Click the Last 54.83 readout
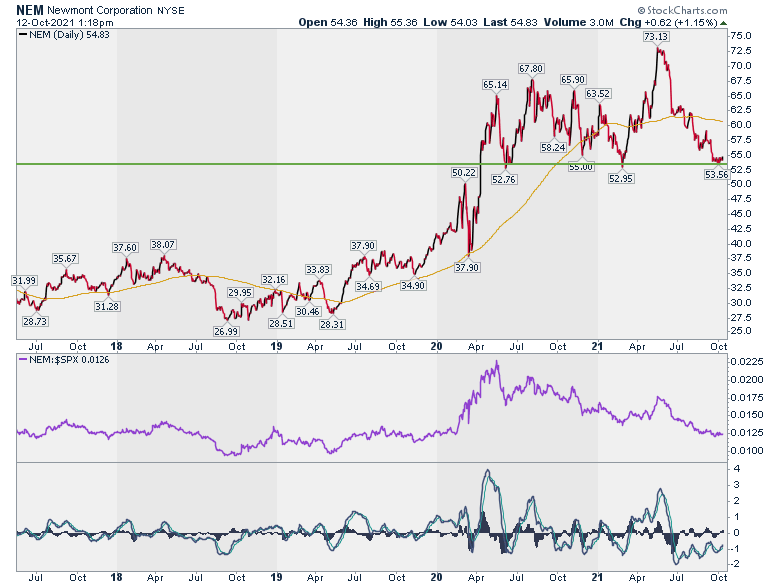The width and height of the screenshot is (780, 586). (x=510, y=22)
